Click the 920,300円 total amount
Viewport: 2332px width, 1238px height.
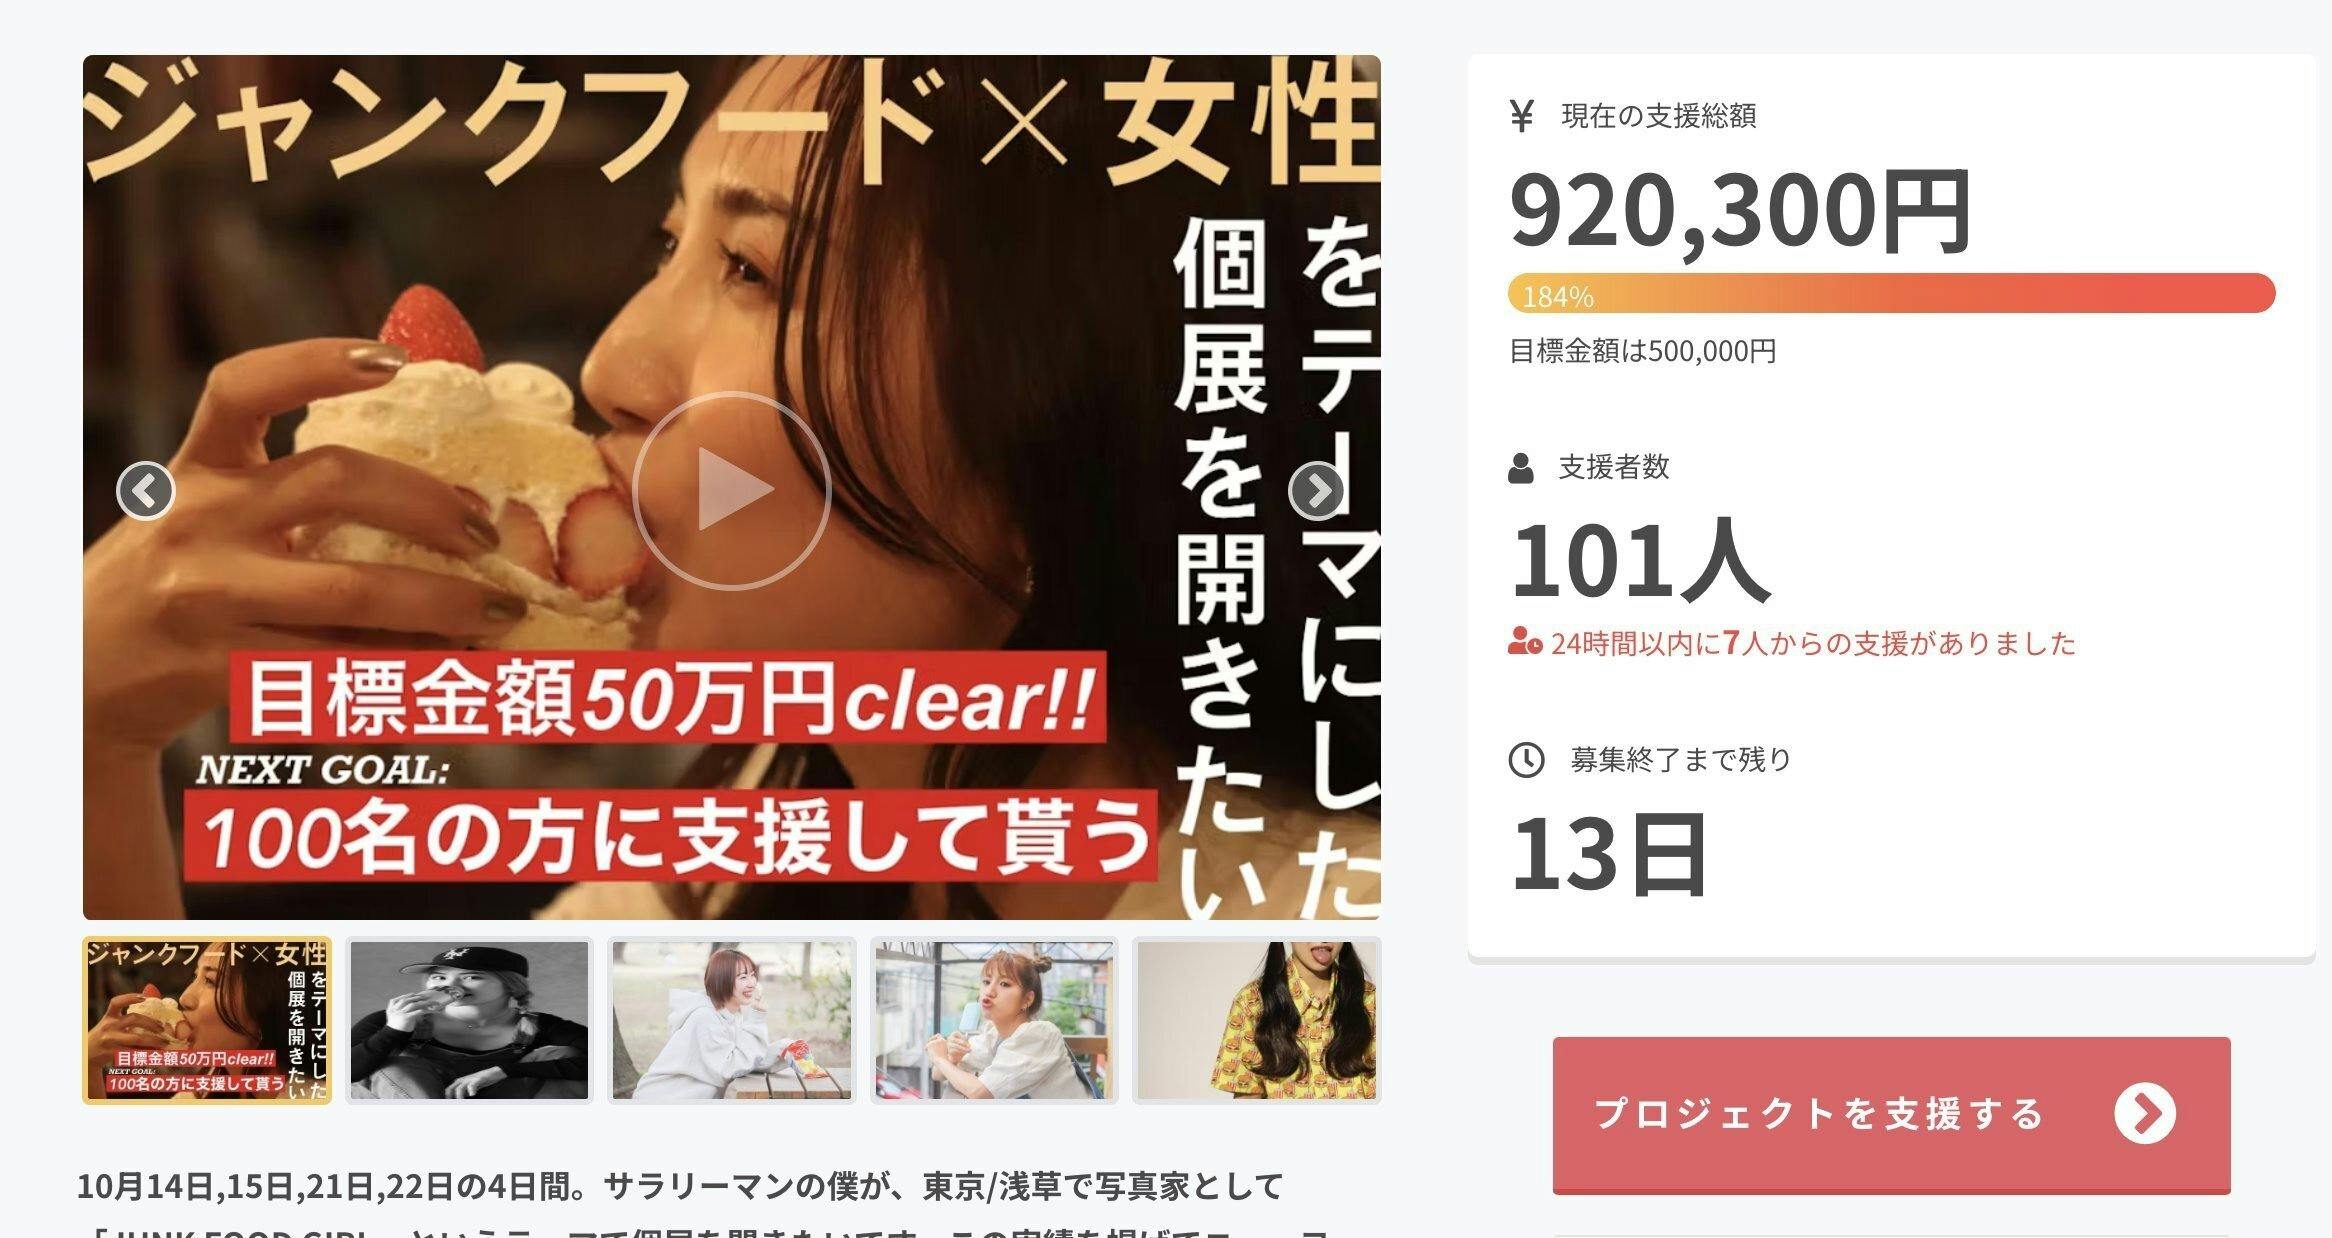1740,212
